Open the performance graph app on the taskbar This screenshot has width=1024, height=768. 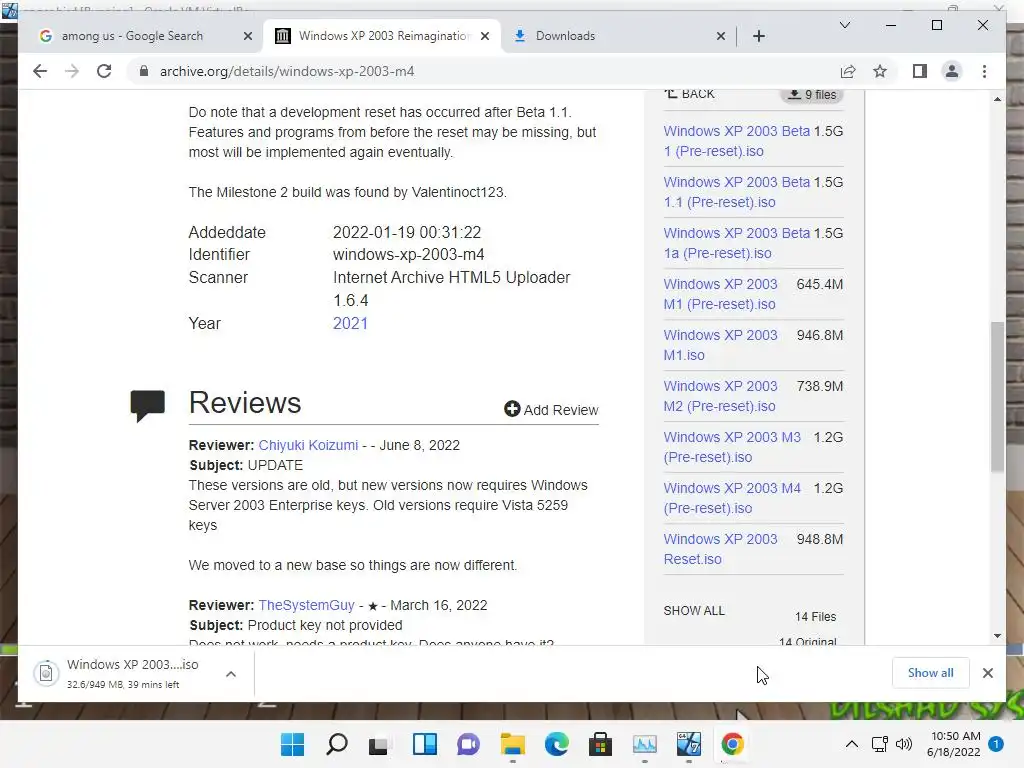pyautogui.click(x=645, y=744)
